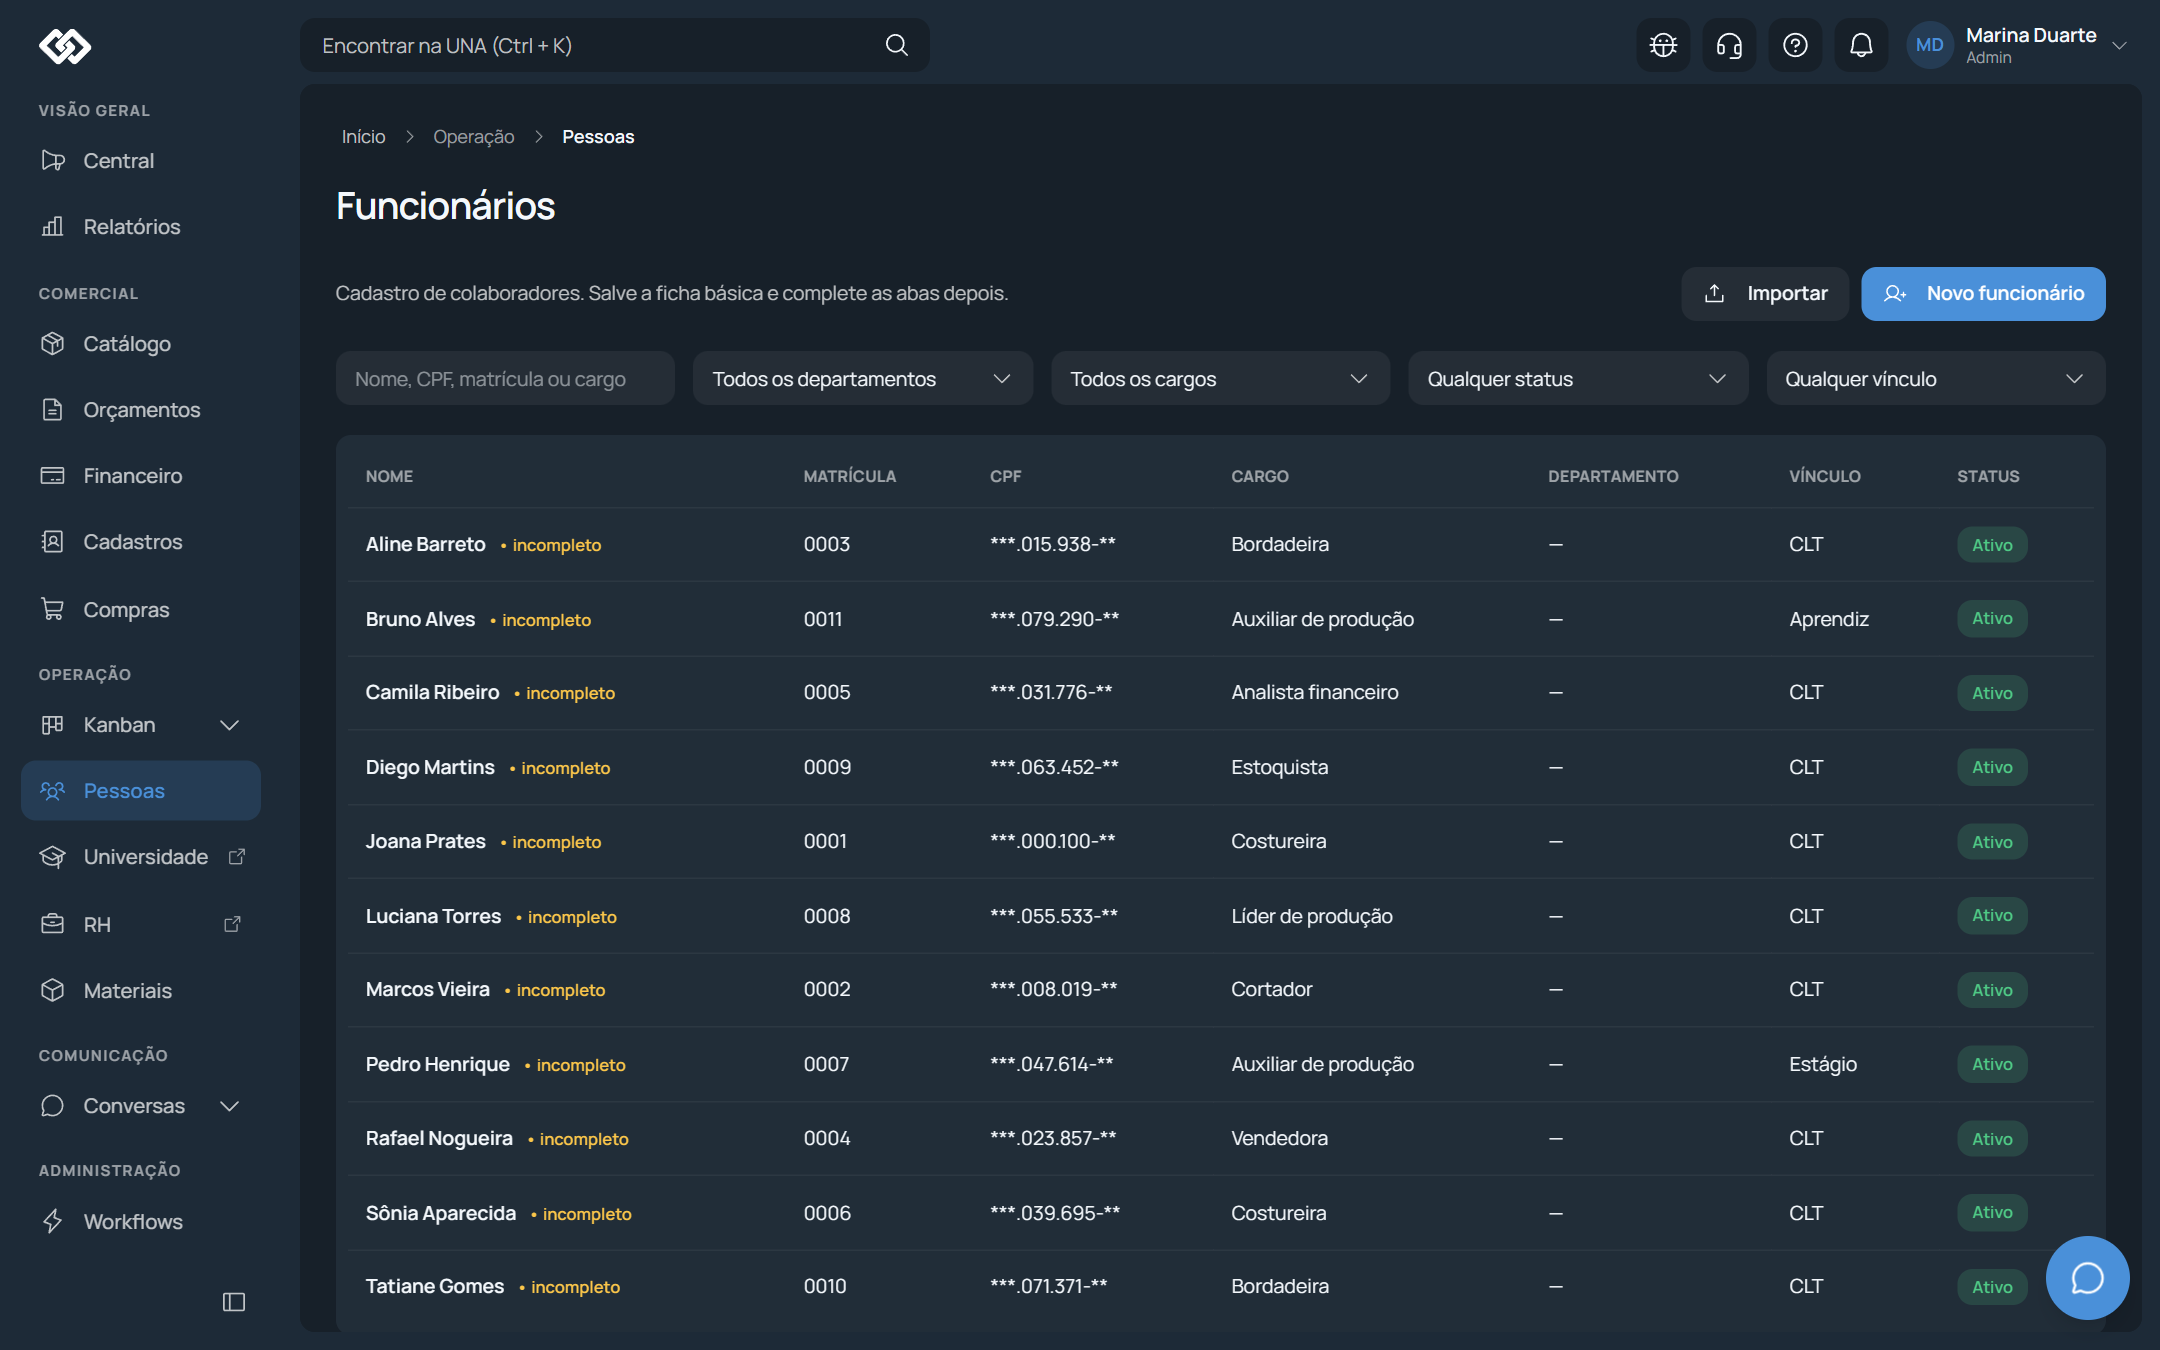Select Pessoas in sidebar

click(x=140, y=791)
